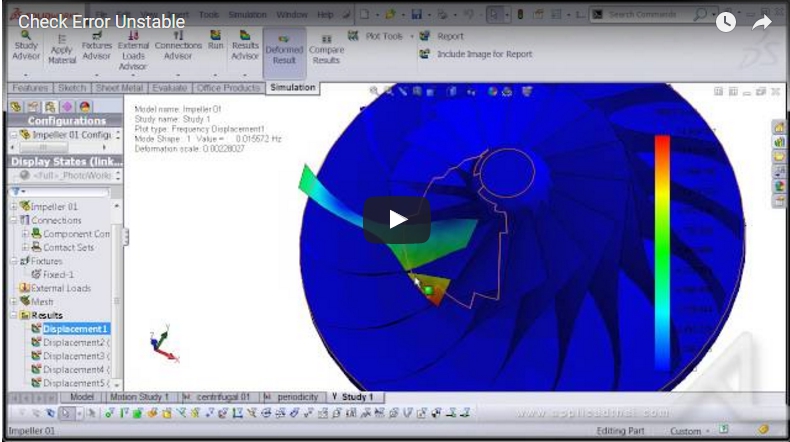Open the Tools menu

209,15
